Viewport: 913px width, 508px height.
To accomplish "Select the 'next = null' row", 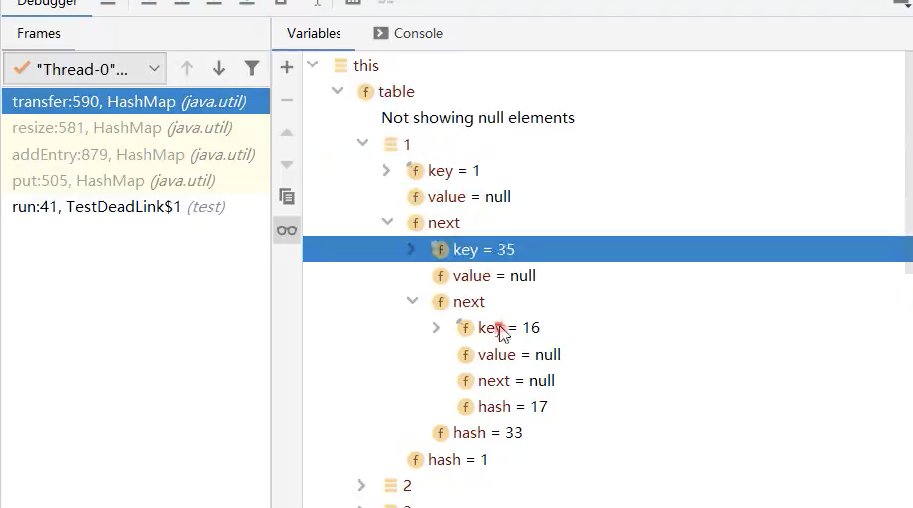I will (604, 381).
